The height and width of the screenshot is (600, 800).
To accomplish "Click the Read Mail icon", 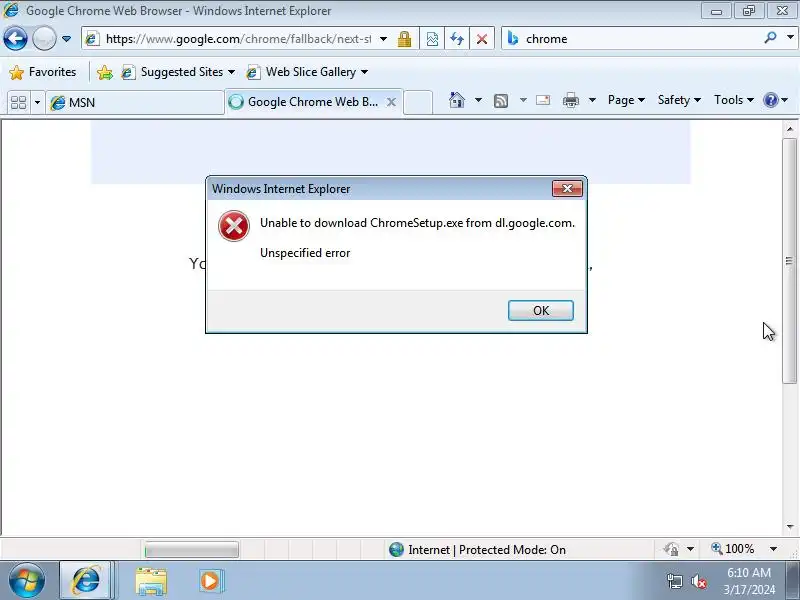I will [543, 100].
